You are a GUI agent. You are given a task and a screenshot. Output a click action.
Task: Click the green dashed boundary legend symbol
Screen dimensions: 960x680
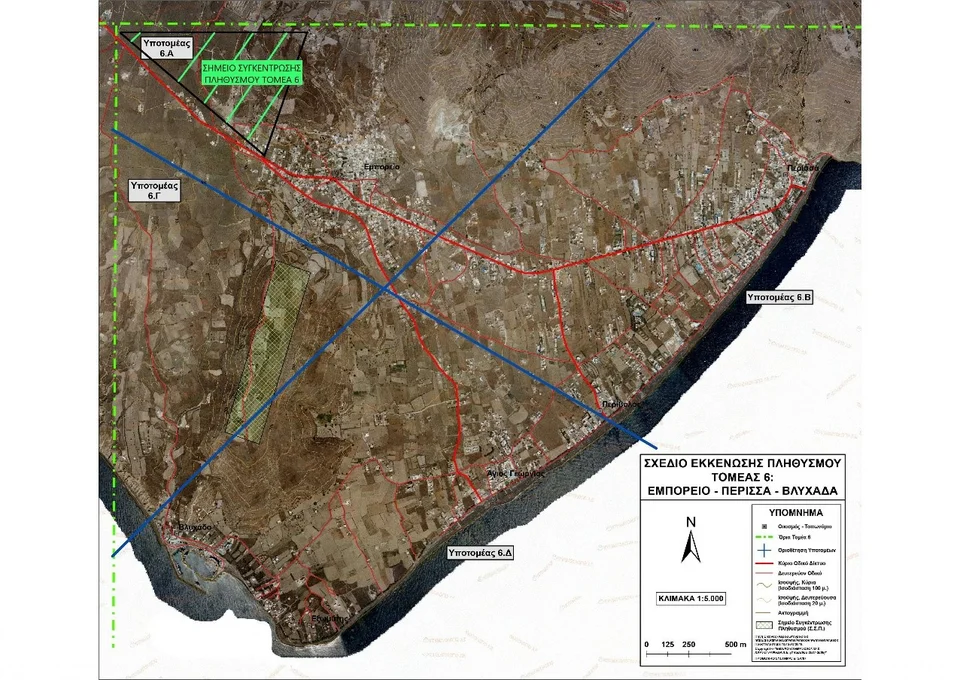click(762, 538)
